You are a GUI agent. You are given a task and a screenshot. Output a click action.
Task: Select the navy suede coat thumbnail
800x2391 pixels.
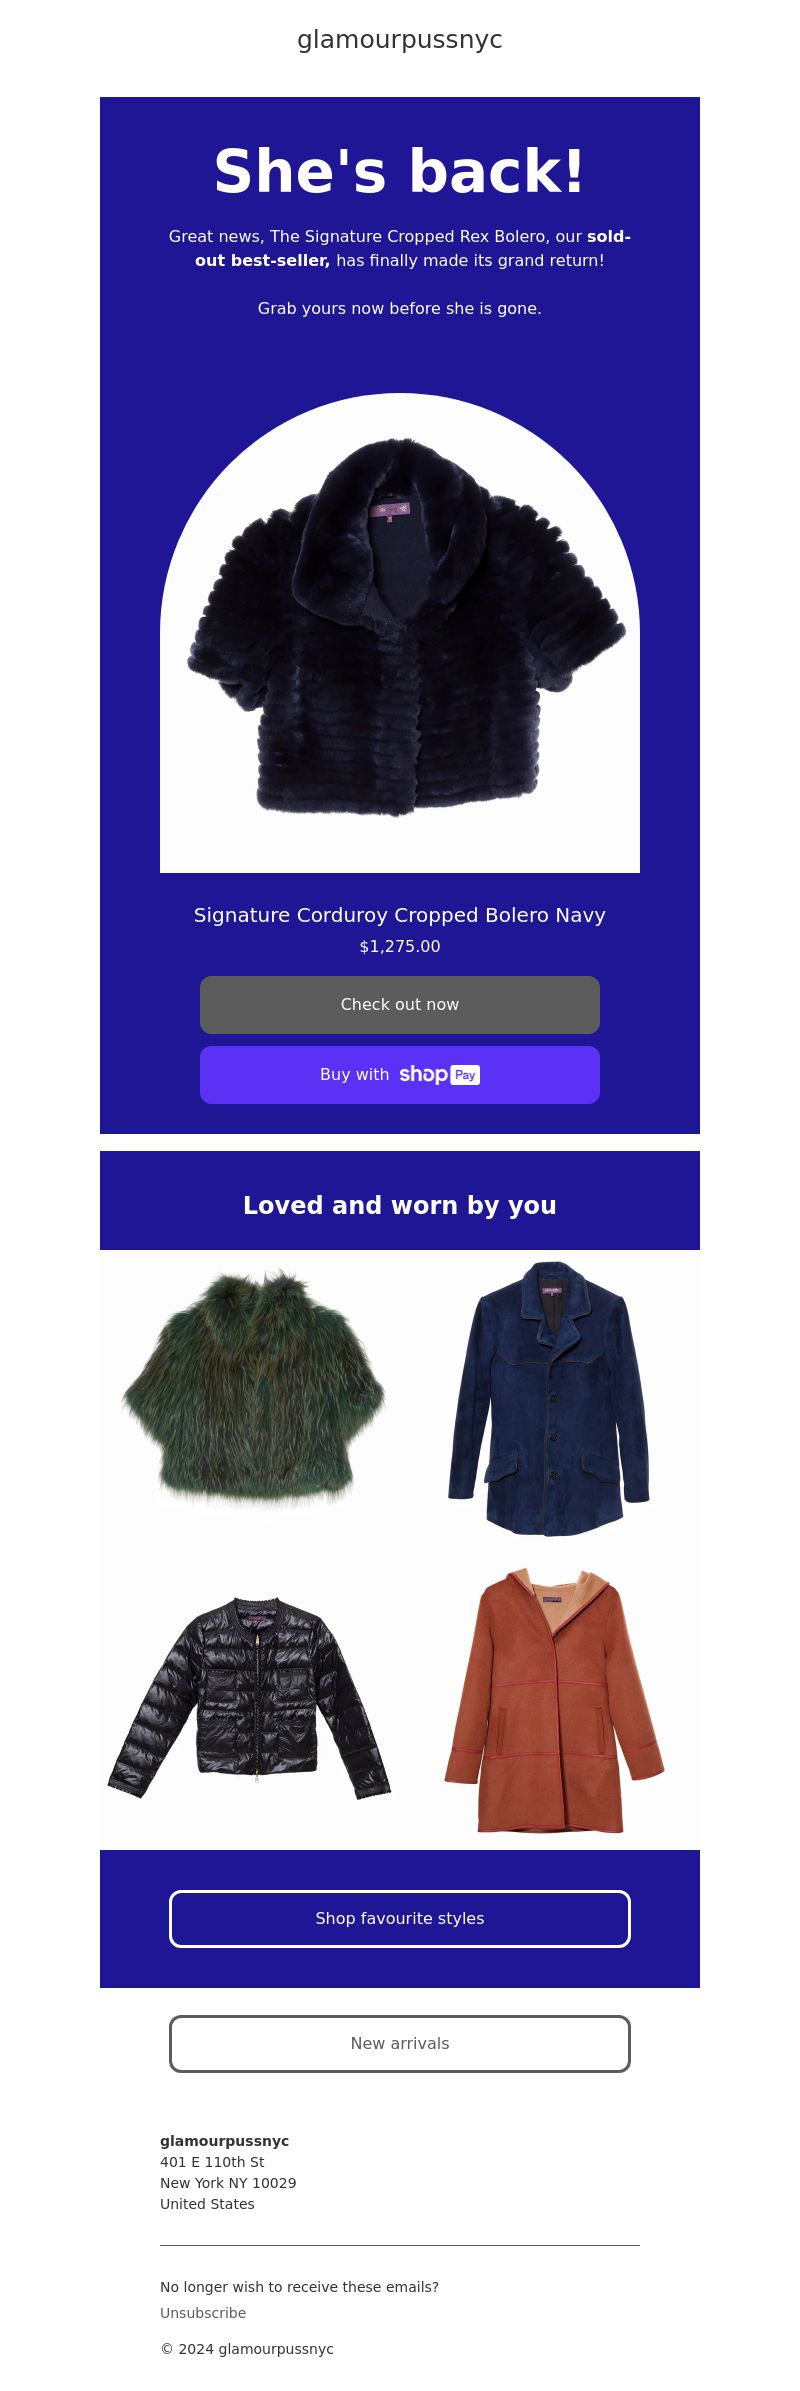coord(550,1400)
